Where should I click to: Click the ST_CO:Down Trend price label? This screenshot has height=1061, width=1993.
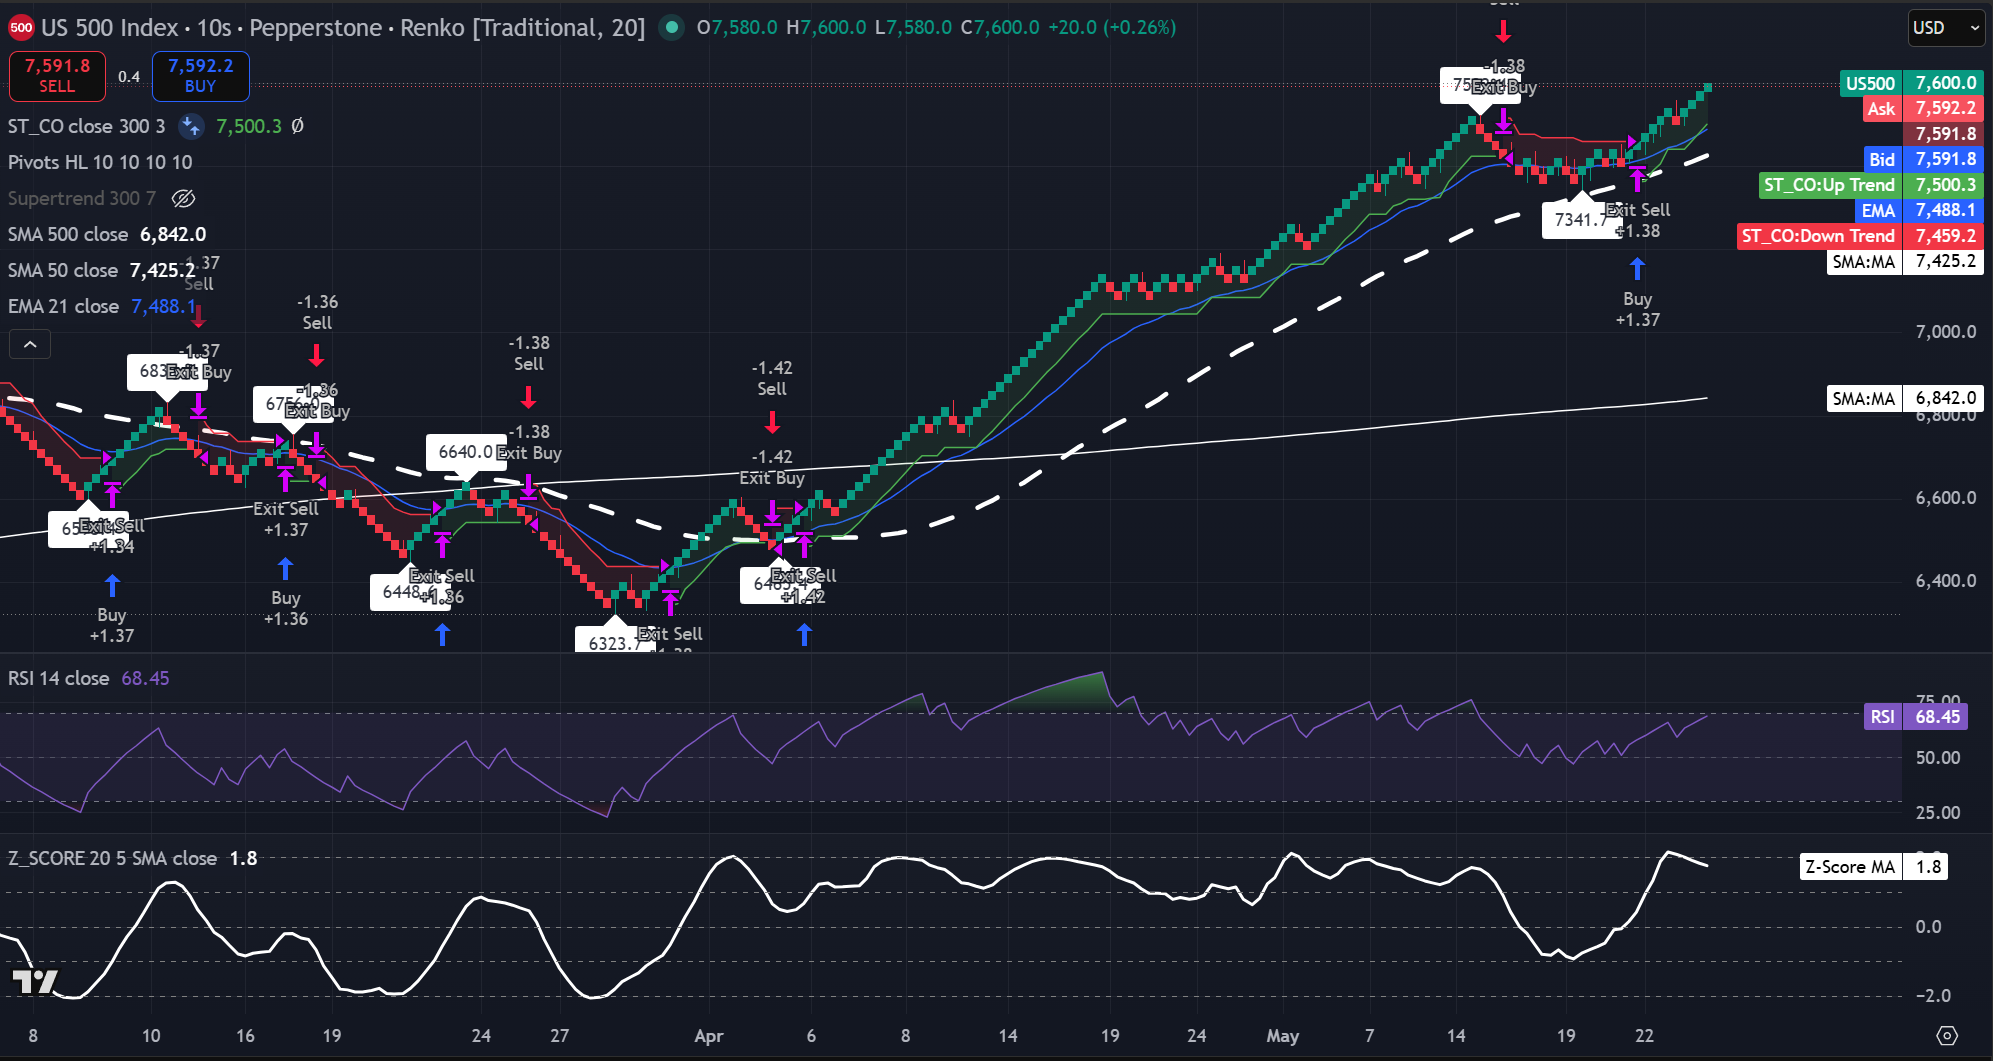(x=1860, y=236)
